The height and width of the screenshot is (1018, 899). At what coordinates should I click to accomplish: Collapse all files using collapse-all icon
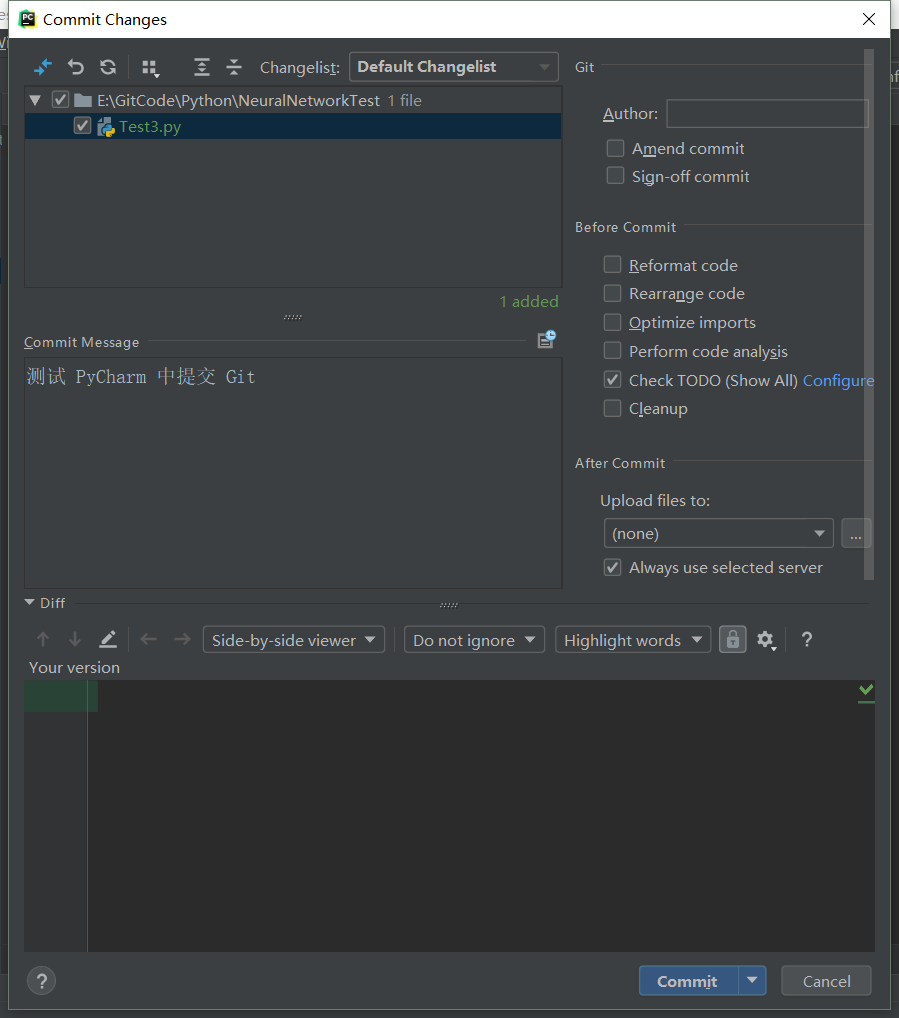point(233,67)
